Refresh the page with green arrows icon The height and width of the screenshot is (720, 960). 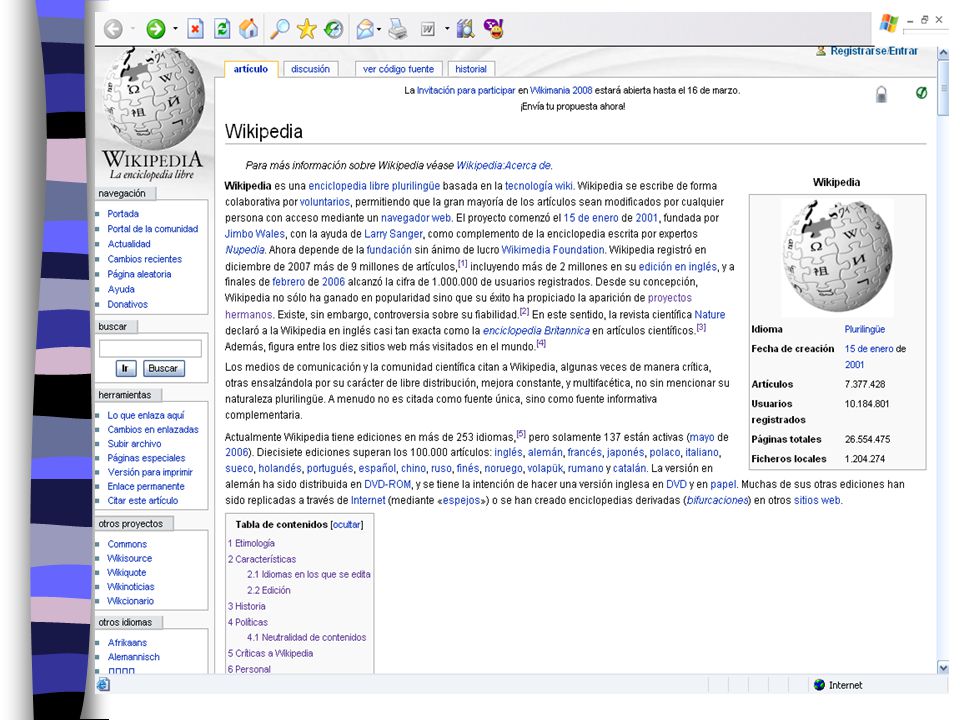click(x=222, y=29)
